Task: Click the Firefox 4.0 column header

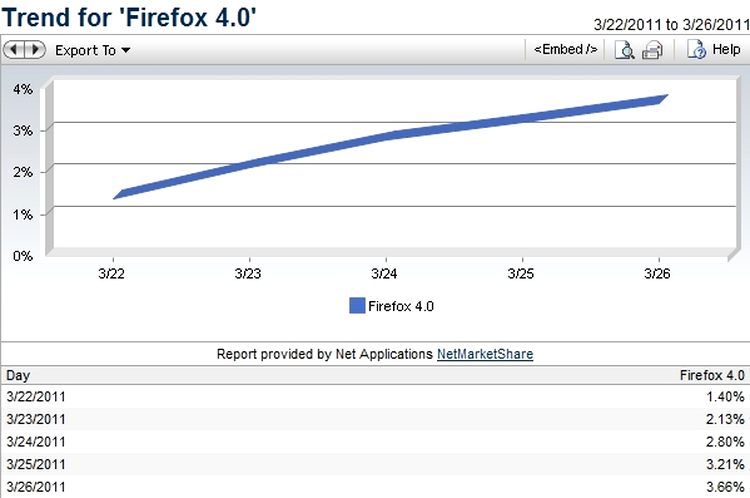Action: click(712, 376)
